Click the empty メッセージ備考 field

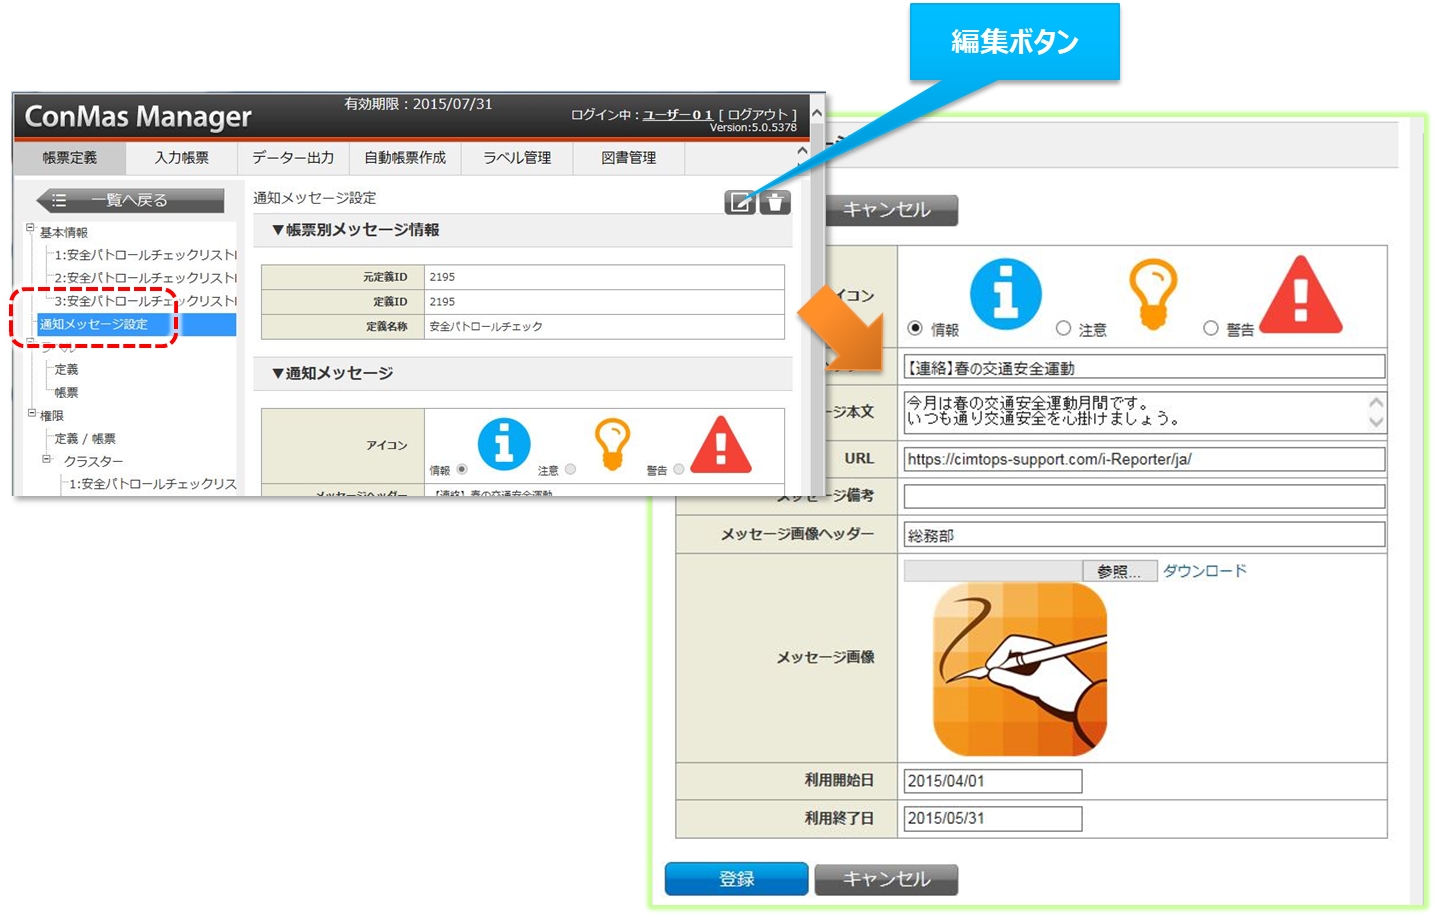pos(1144,496)
